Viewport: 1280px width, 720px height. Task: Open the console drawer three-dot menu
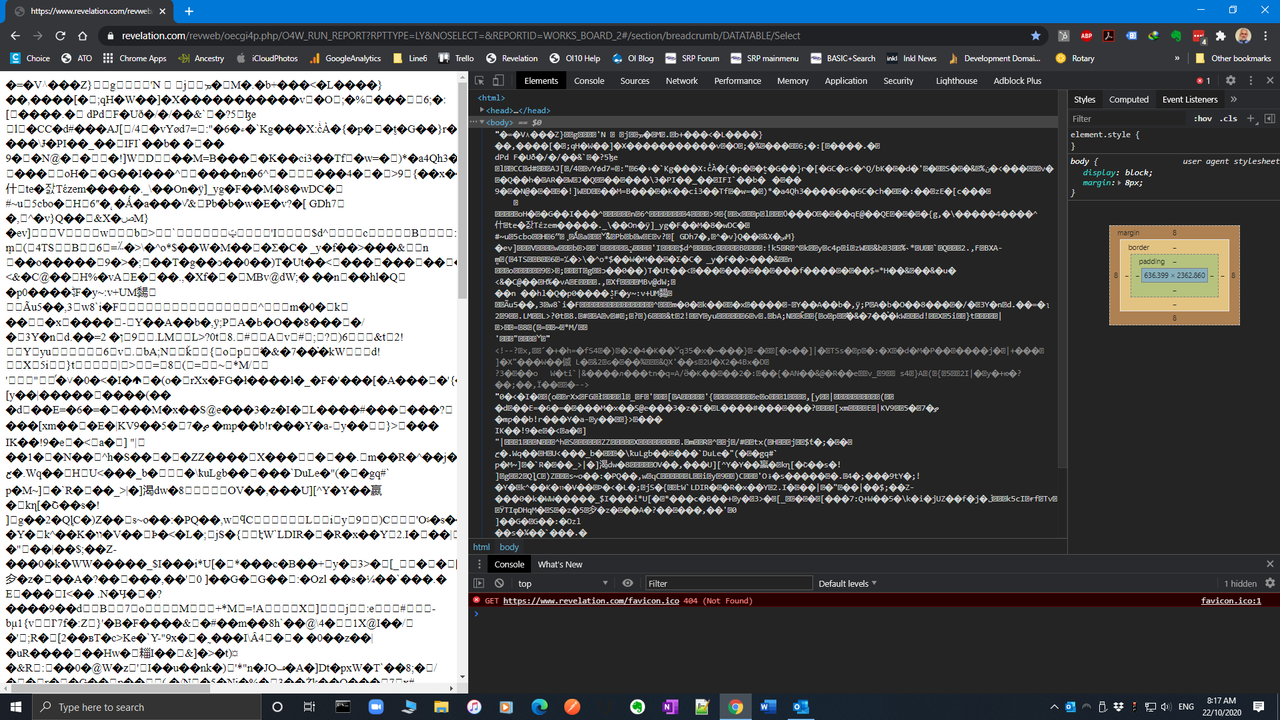(478, 564)
